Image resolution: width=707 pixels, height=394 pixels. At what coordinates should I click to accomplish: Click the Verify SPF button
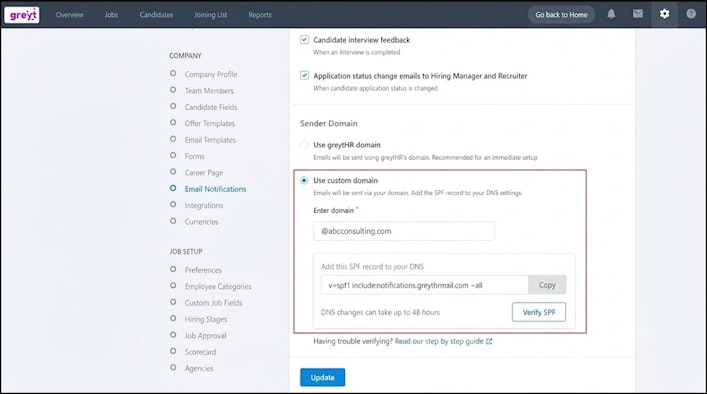pos(539,312)
